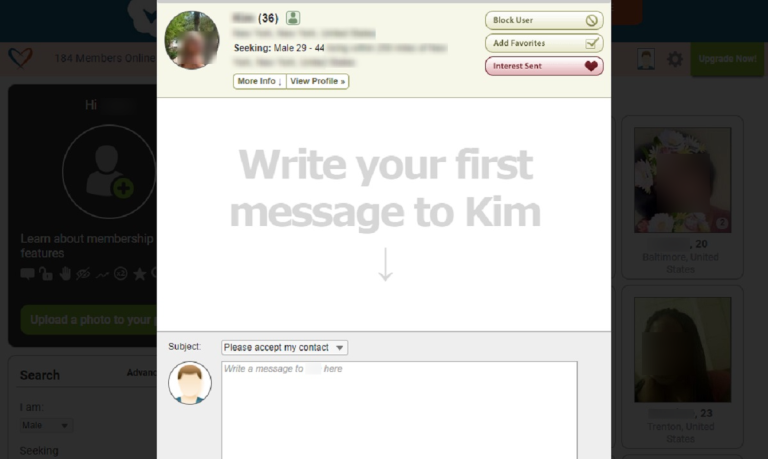
Task: Click the red heart on Interest Sent
Action: tap(591, 66)
